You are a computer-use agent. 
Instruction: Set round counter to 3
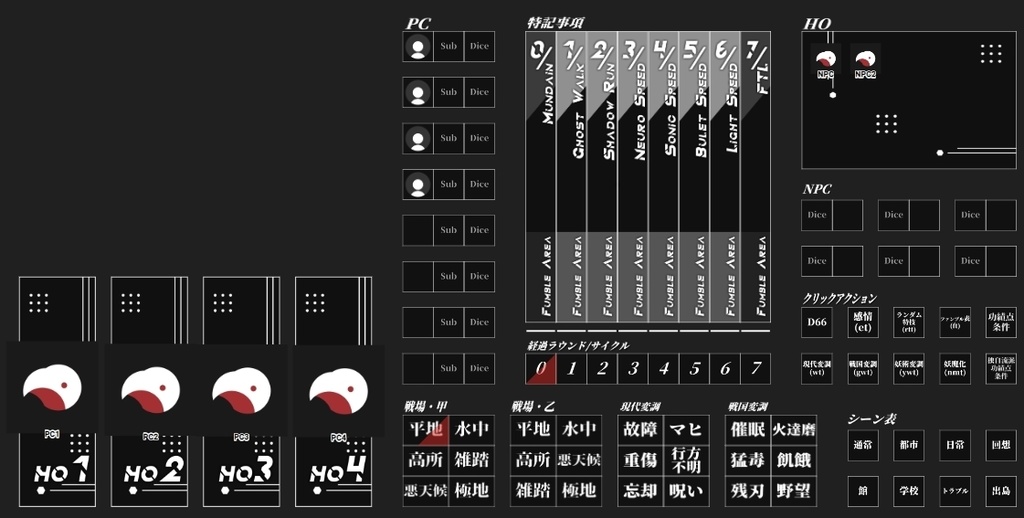click(633, 369)
